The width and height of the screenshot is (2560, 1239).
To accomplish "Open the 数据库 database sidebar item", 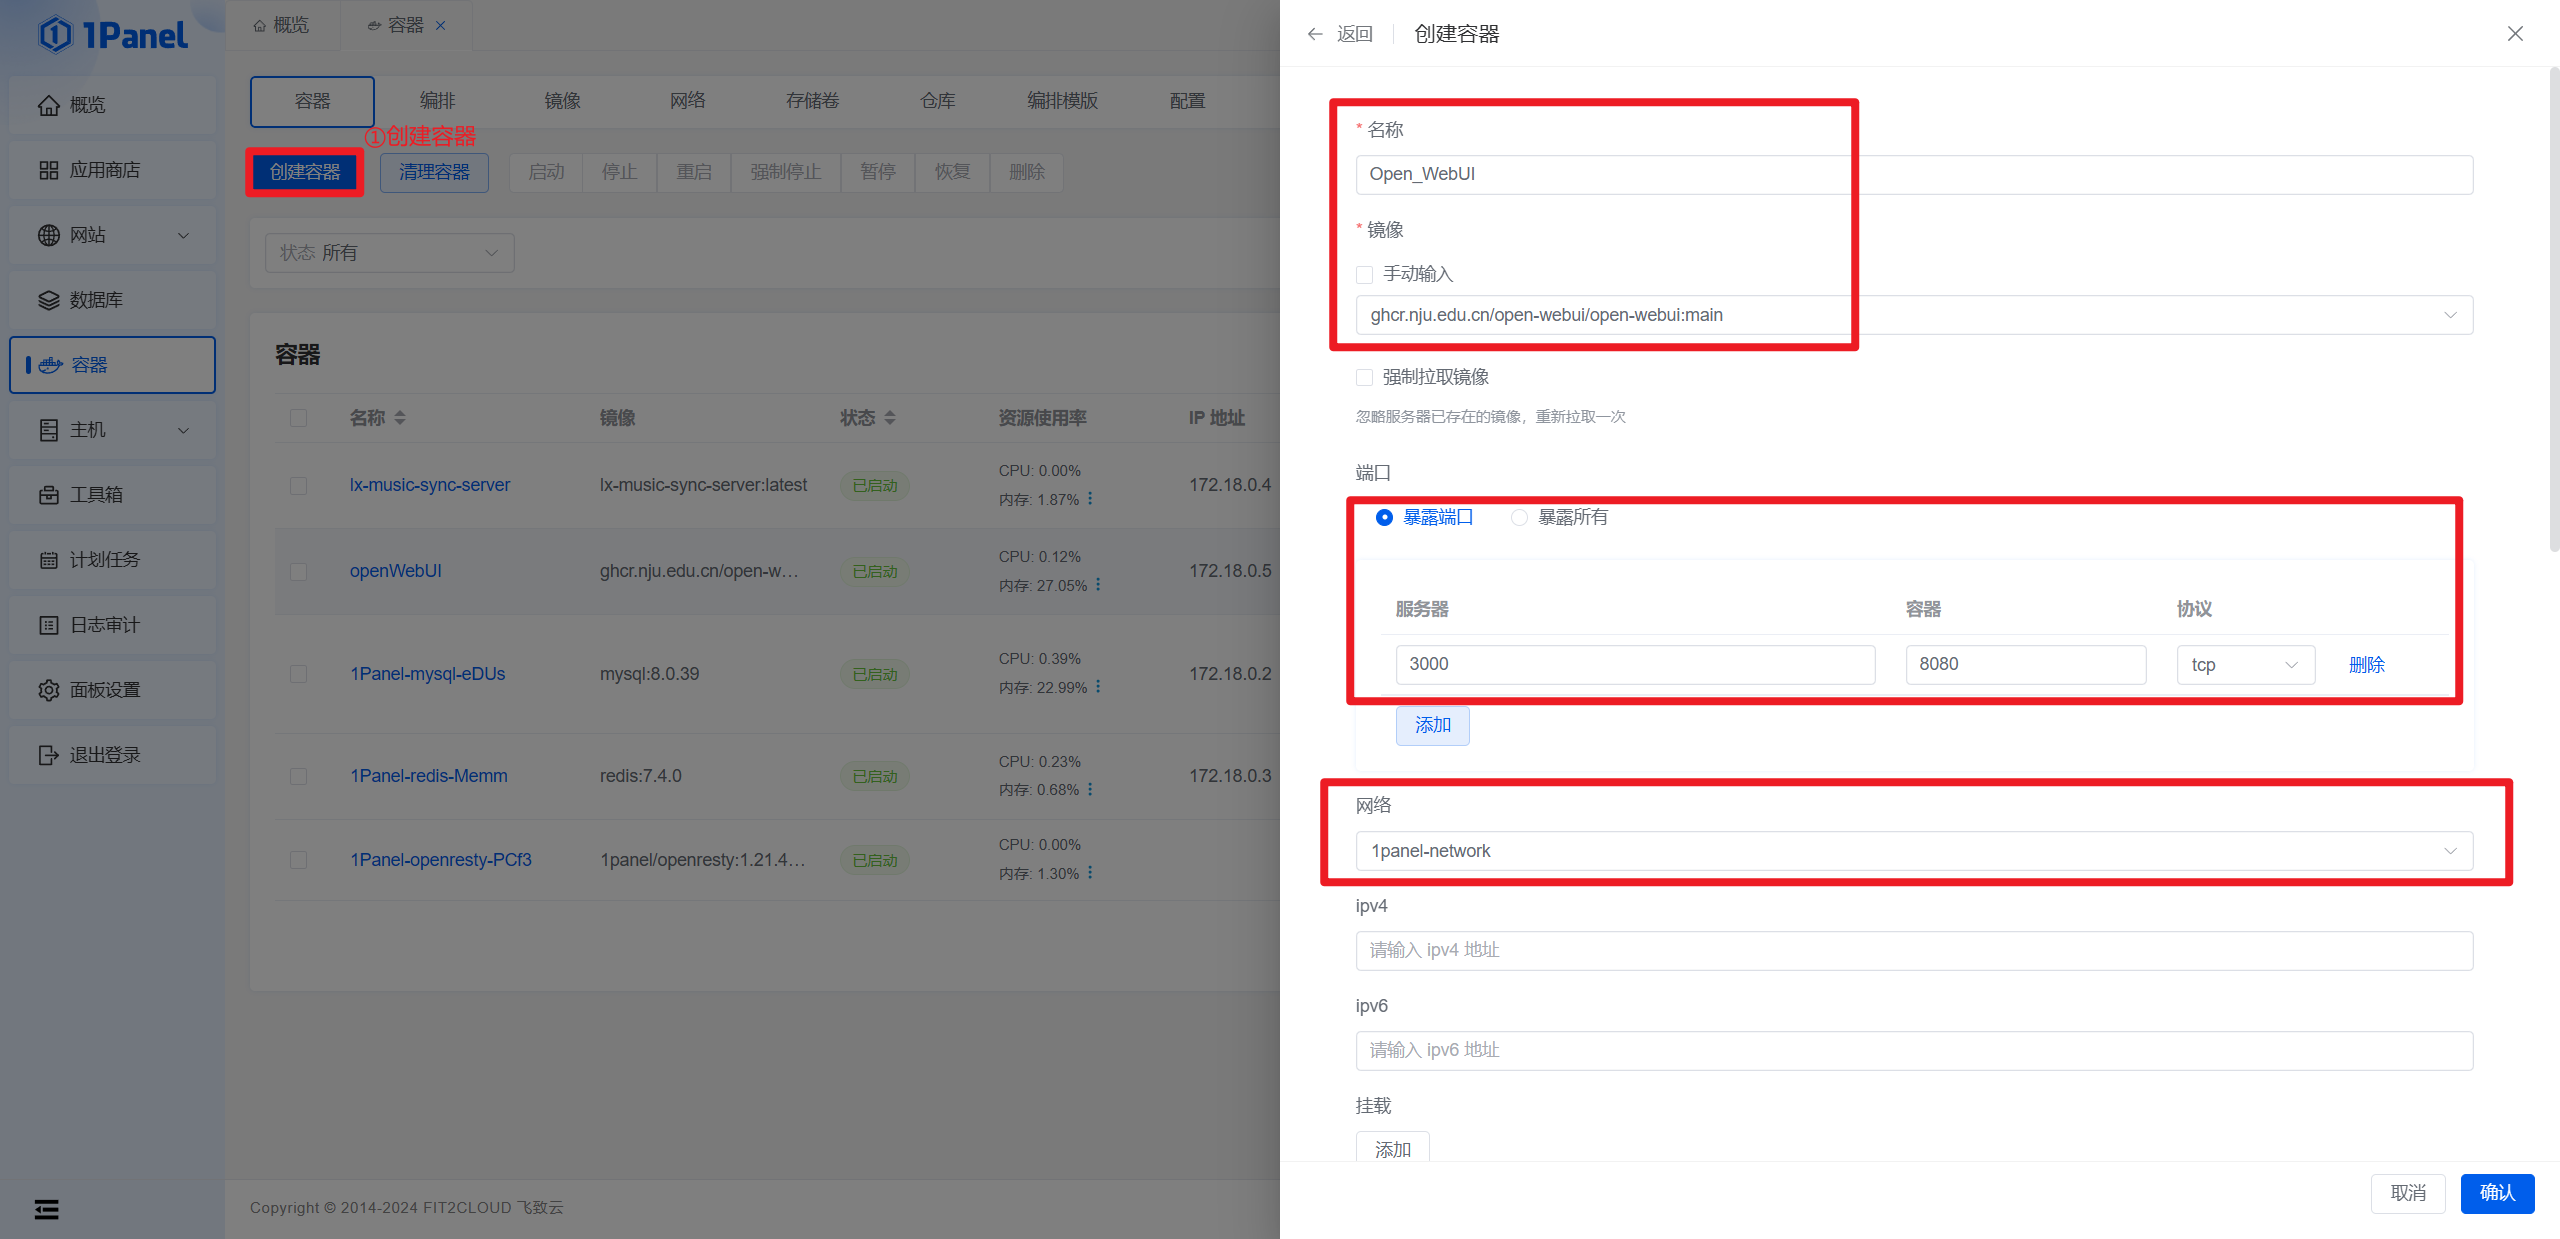I will point(112,300).
